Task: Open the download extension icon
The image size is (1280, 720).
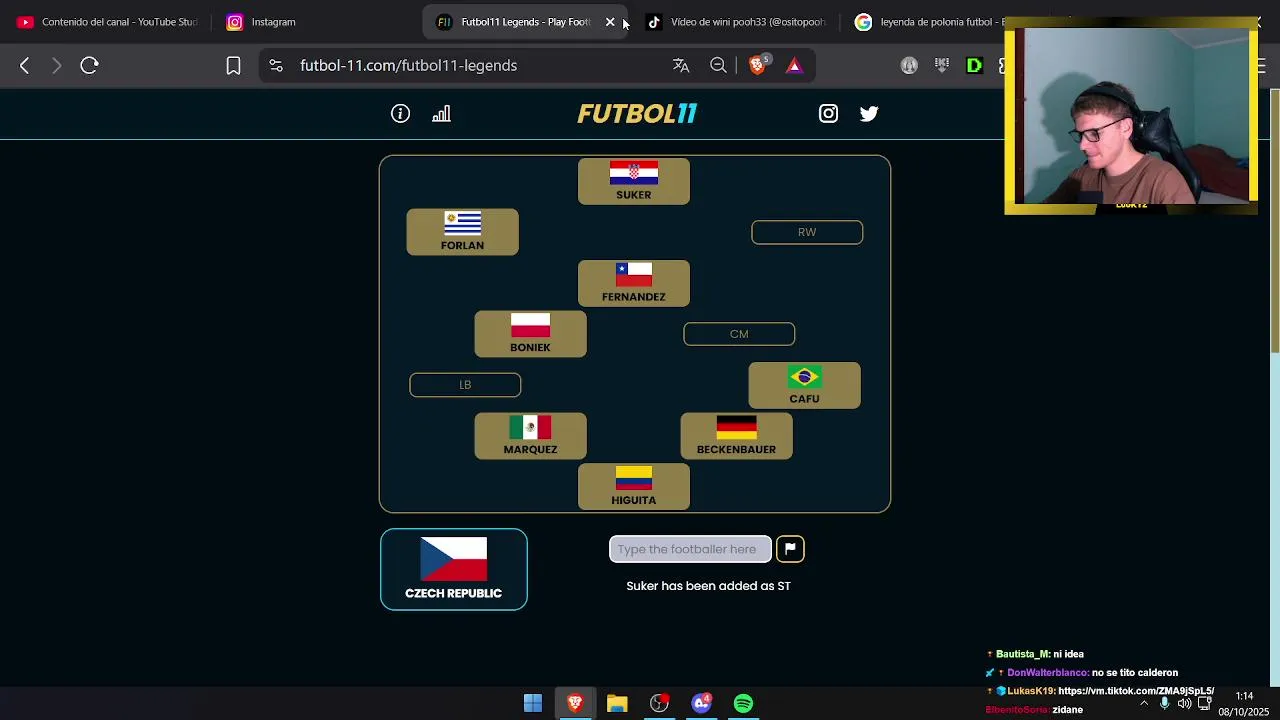Action: click(x=942, y=66)
